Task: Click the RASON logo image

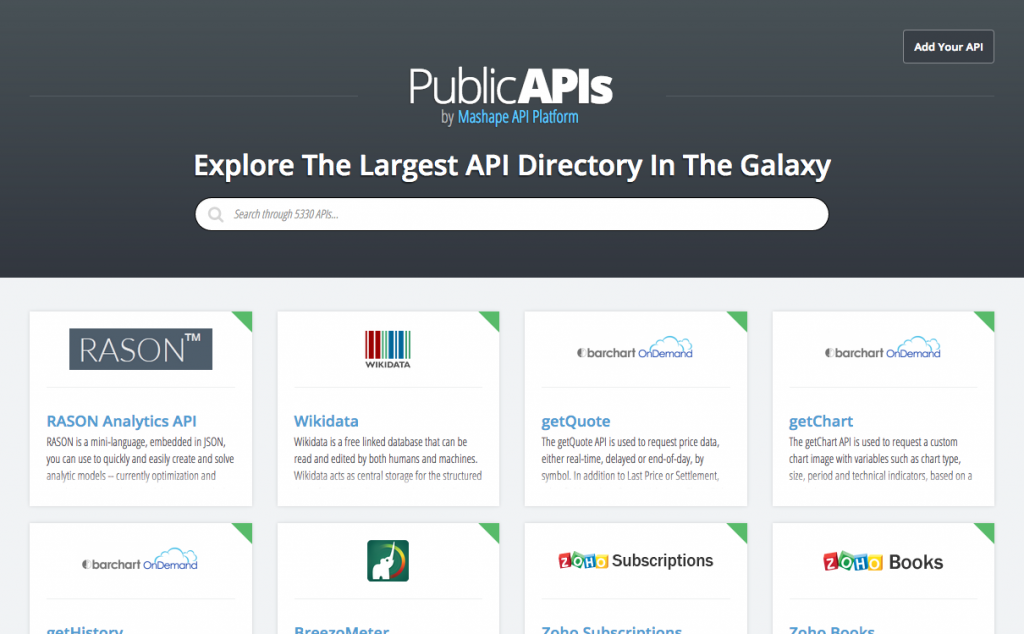Action: (x=140, y=349)
